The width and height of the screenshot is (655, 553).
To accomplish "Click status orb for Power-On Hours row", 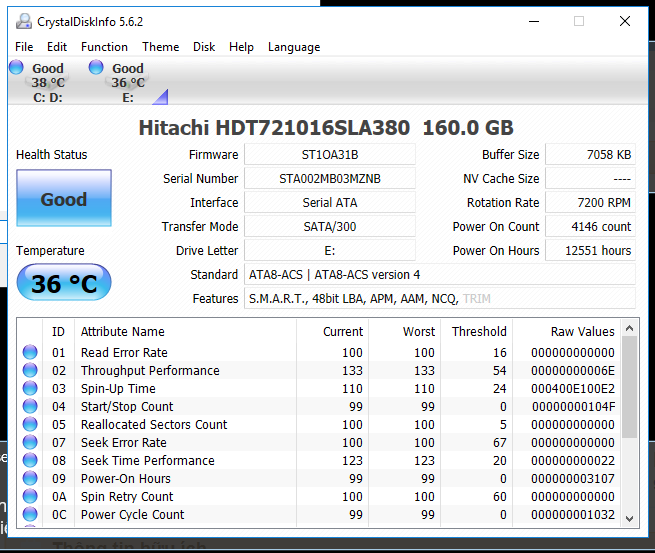I will 30,478.
